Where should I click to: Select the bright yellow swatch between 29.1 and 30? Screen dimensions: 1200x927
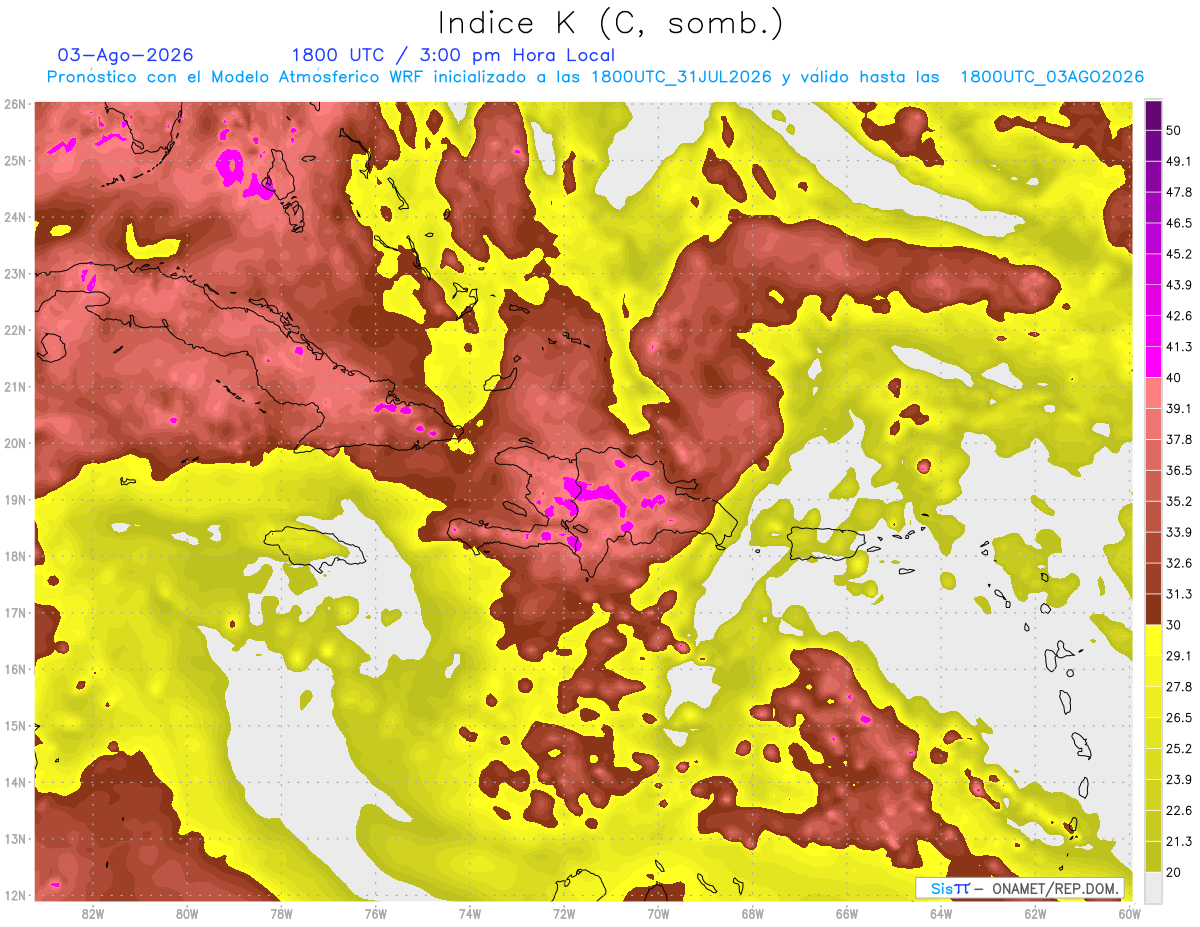(x=1154, y=640)
